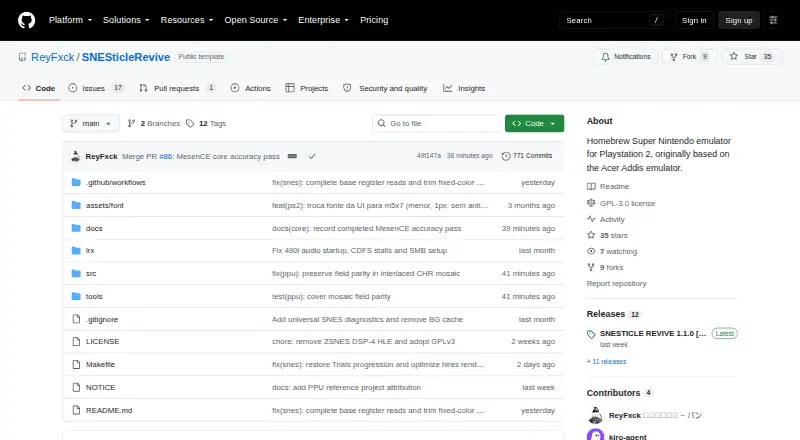Select the Code tab
This screenshot has height=440, width=800.
tap(39, 88)
